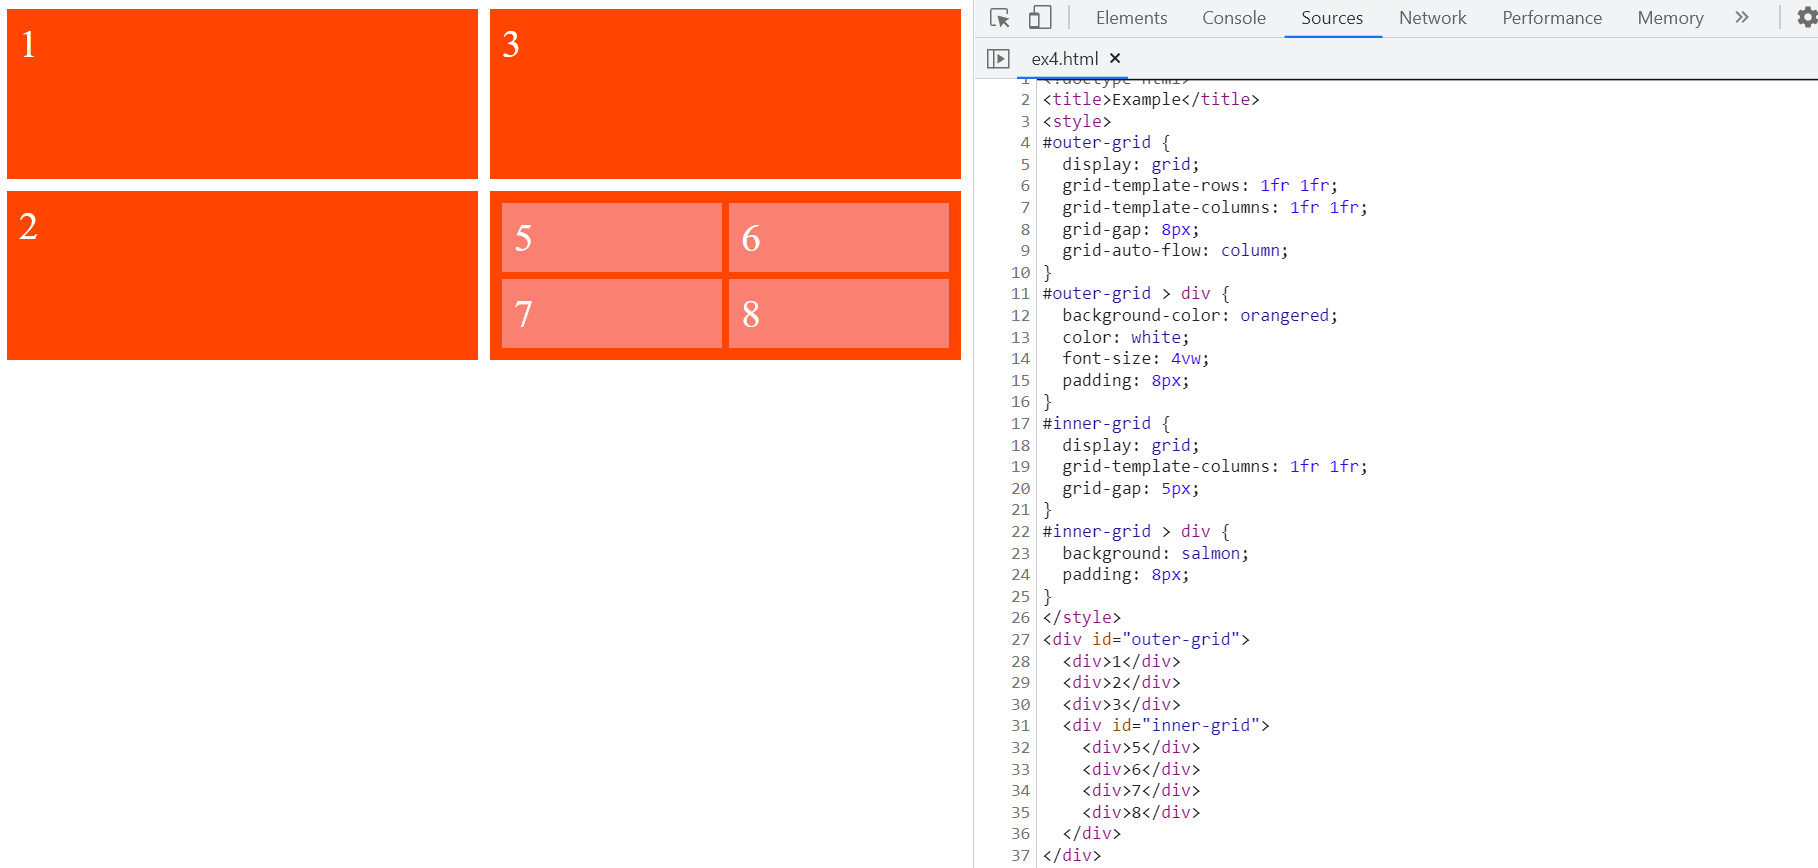1818x868 pixels.
Task: Go to the Network tab
Action: pyautogui.click(x=1432, y=18)
